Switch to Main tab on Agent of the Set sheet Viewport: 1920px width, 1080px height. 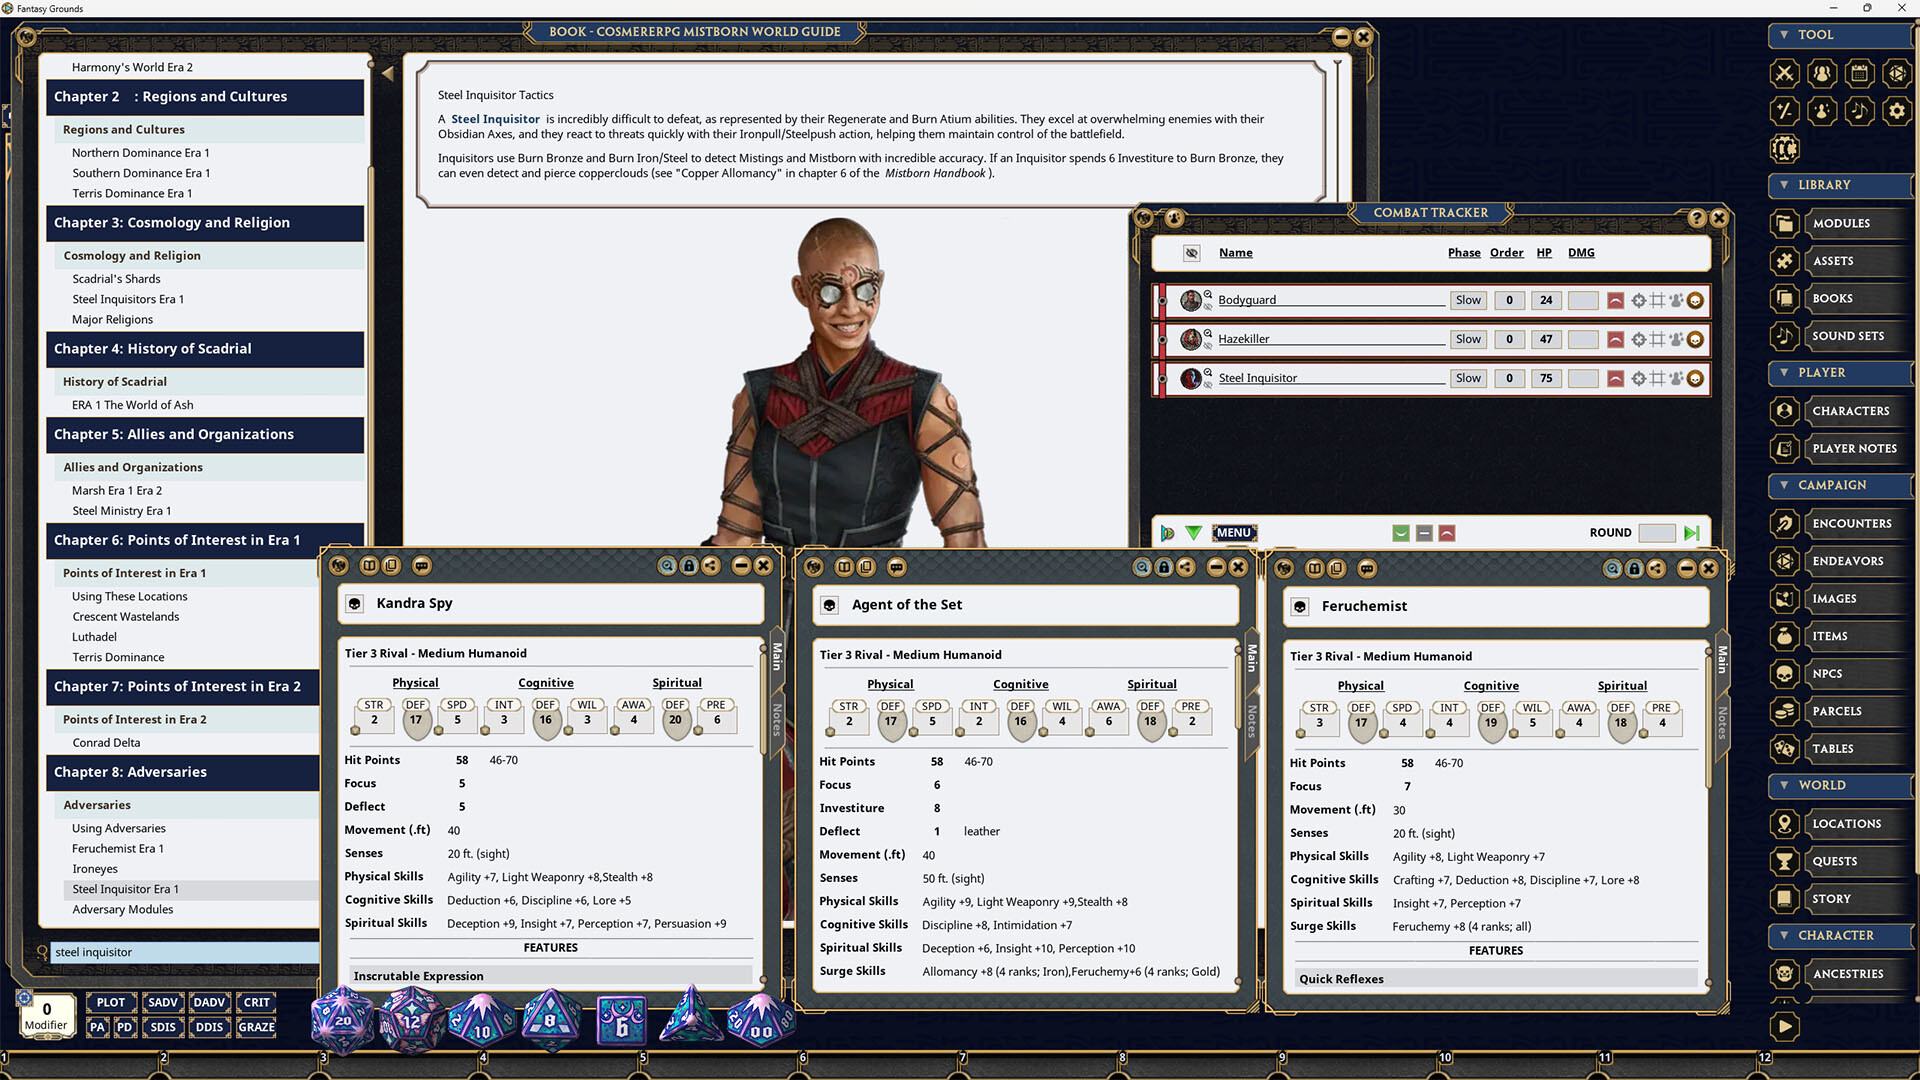coord(1251,657)
